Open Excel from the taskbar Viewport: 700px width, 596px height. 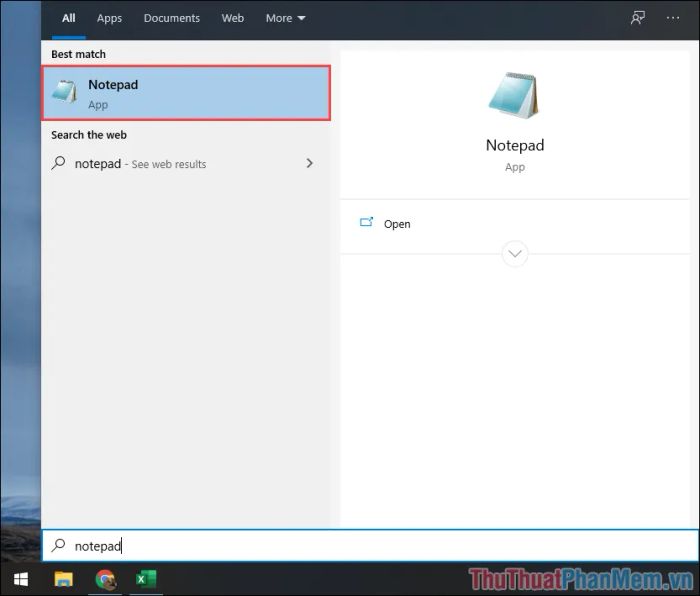pyautogui.click(x=146, y=579)
